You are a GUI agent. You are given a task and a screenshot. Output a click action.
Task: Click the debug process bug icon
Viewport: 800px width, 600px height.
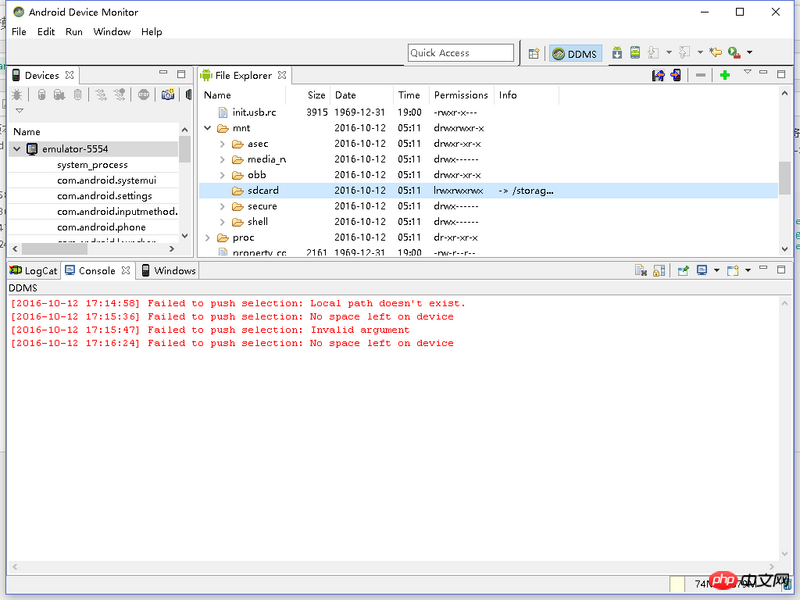(18, 95)
